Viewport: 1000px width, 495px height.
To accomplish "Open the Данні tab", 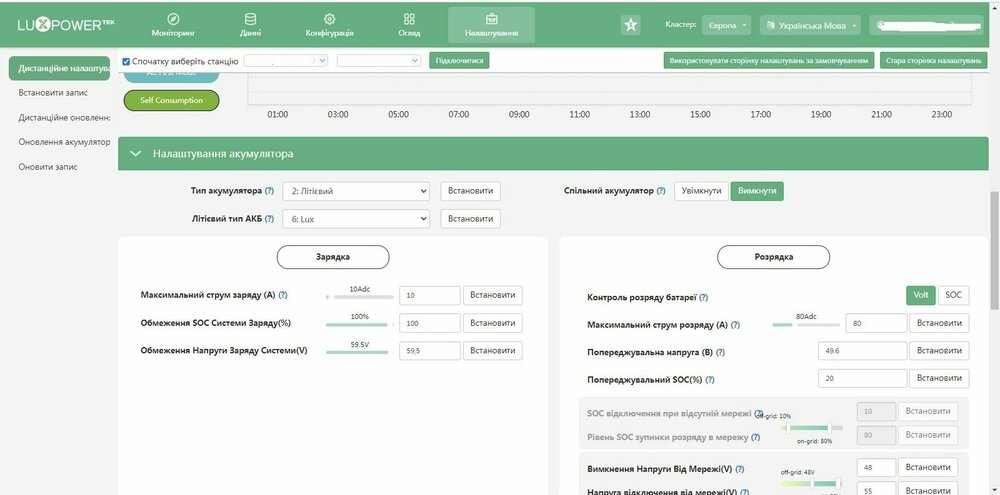I will [251, 25].
